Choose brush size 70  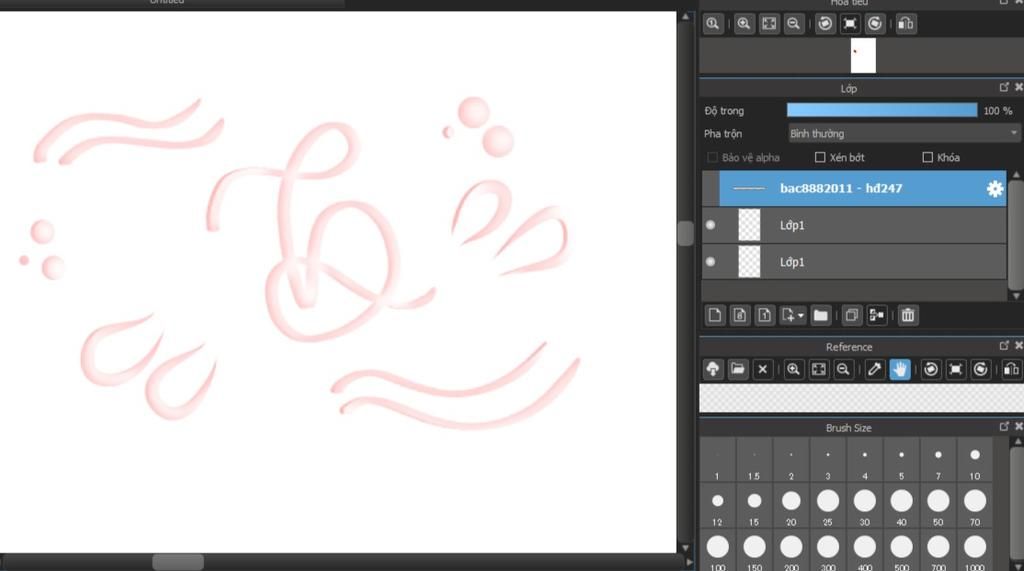[975, 508]
